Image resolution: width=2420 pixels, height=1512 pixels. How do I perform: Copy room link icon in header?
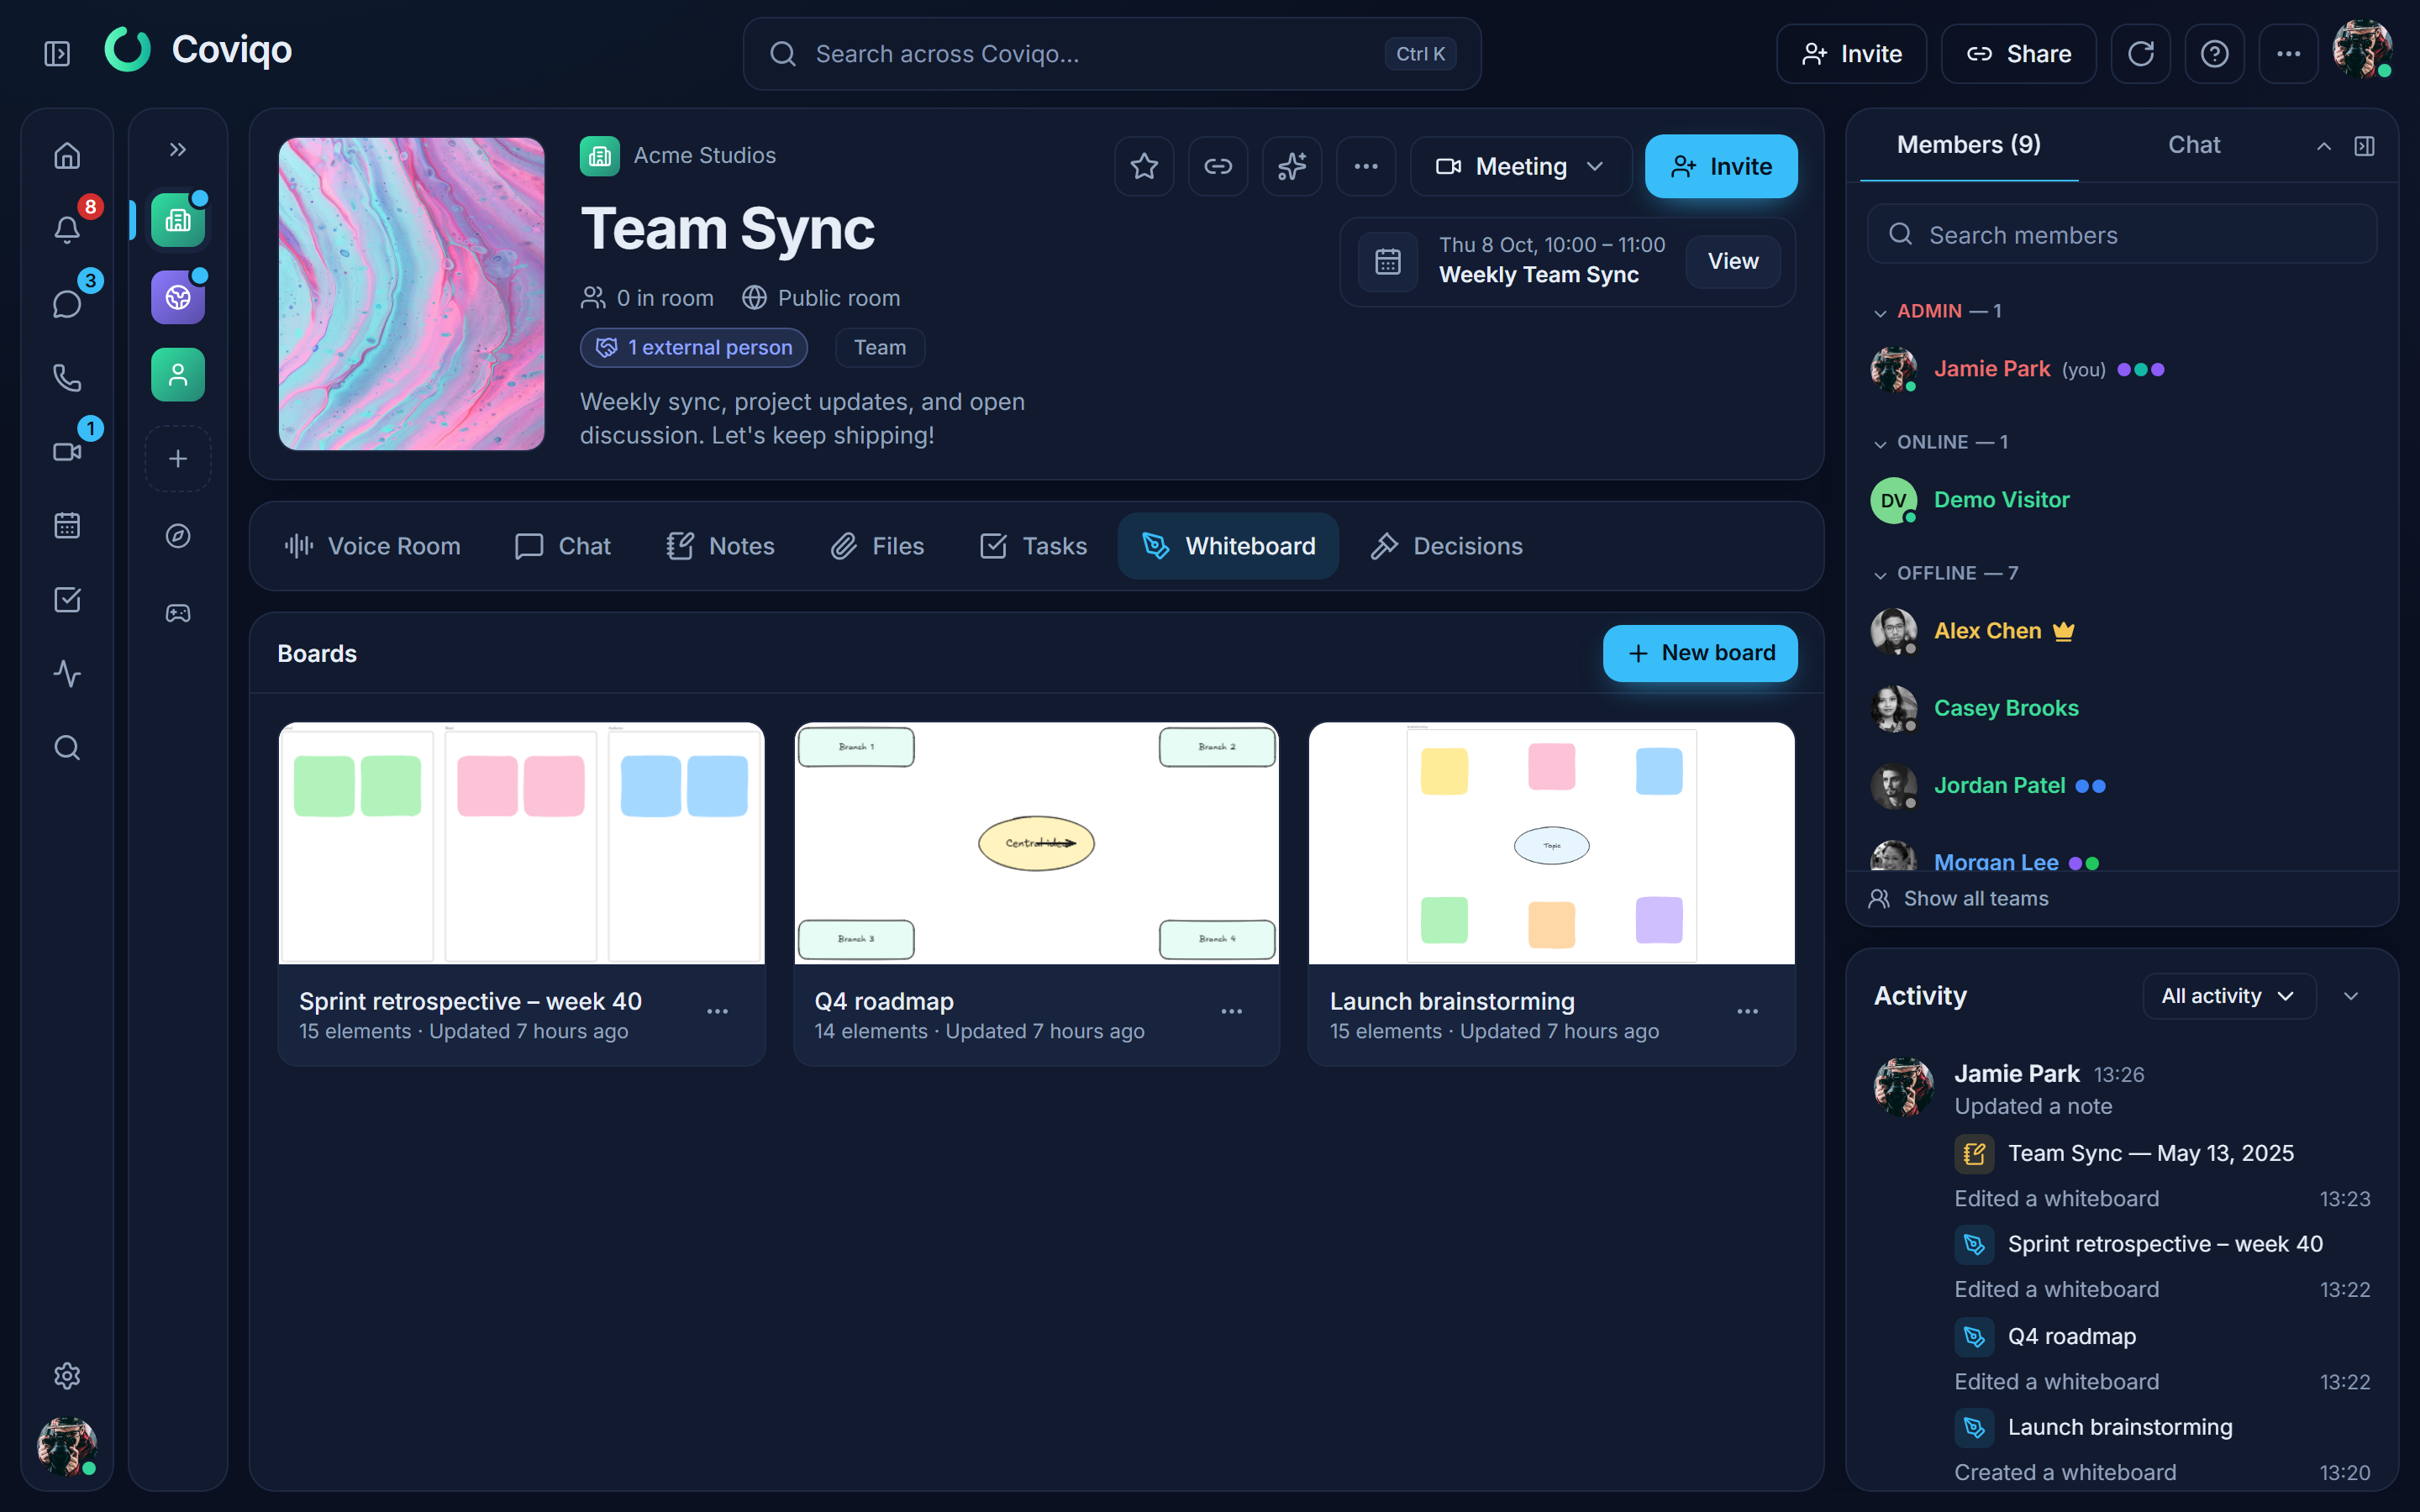1218,166
